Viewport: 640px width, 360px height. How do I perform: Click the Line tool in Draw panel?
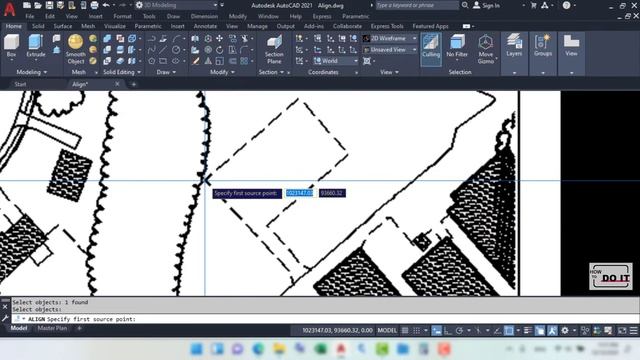pos(163,50)
